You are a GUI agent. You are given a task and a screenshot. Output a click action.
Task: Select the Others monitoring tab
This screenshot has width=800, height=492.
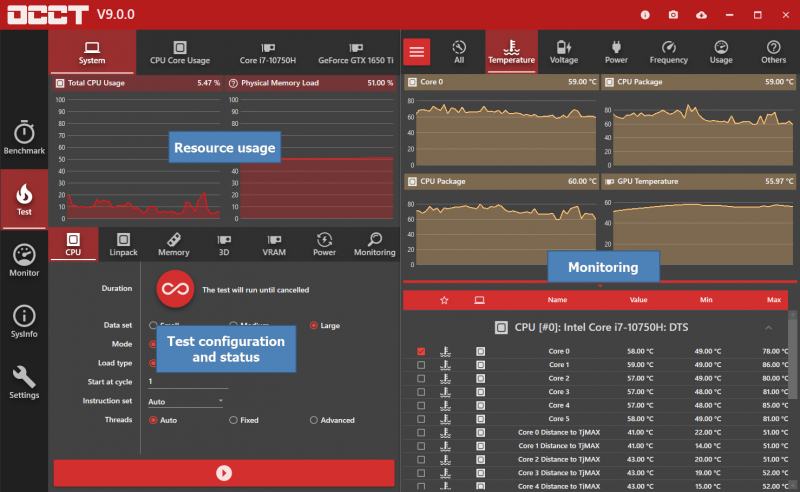[x=773, y=52]
